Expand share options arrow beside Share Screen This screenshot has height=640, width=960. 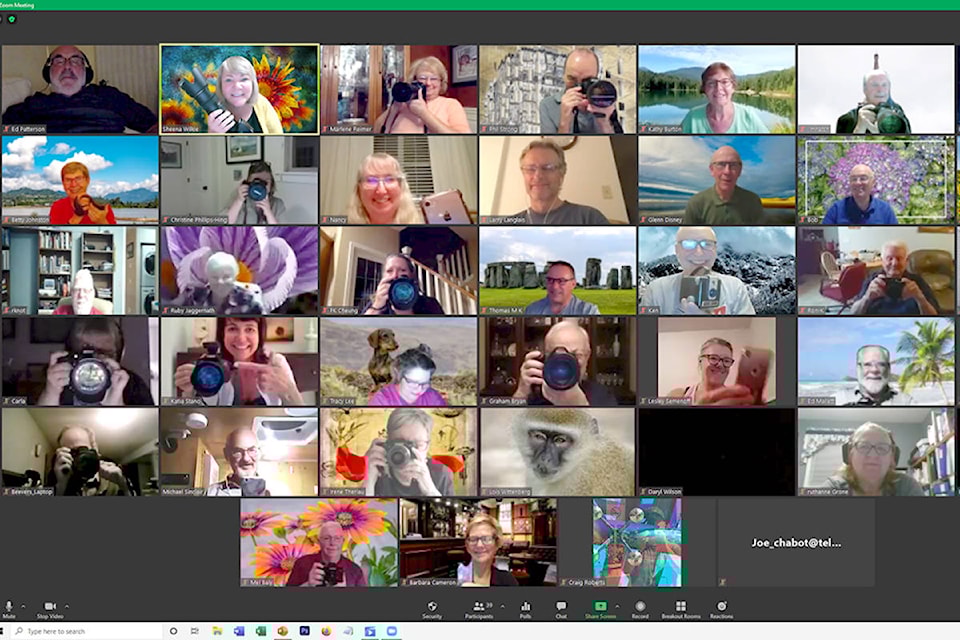tap(617, 606)
